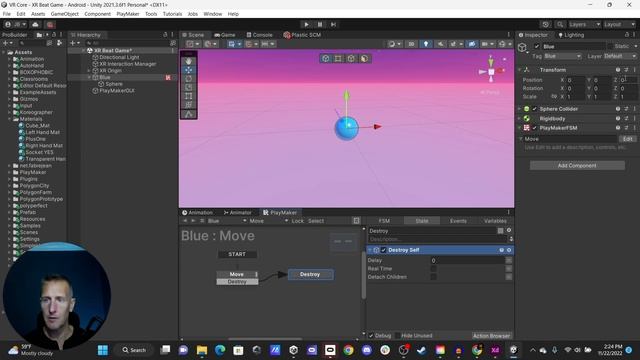
Task: Toggle the Sphere Collider enabled checkbox
Action: coord(534,109)
